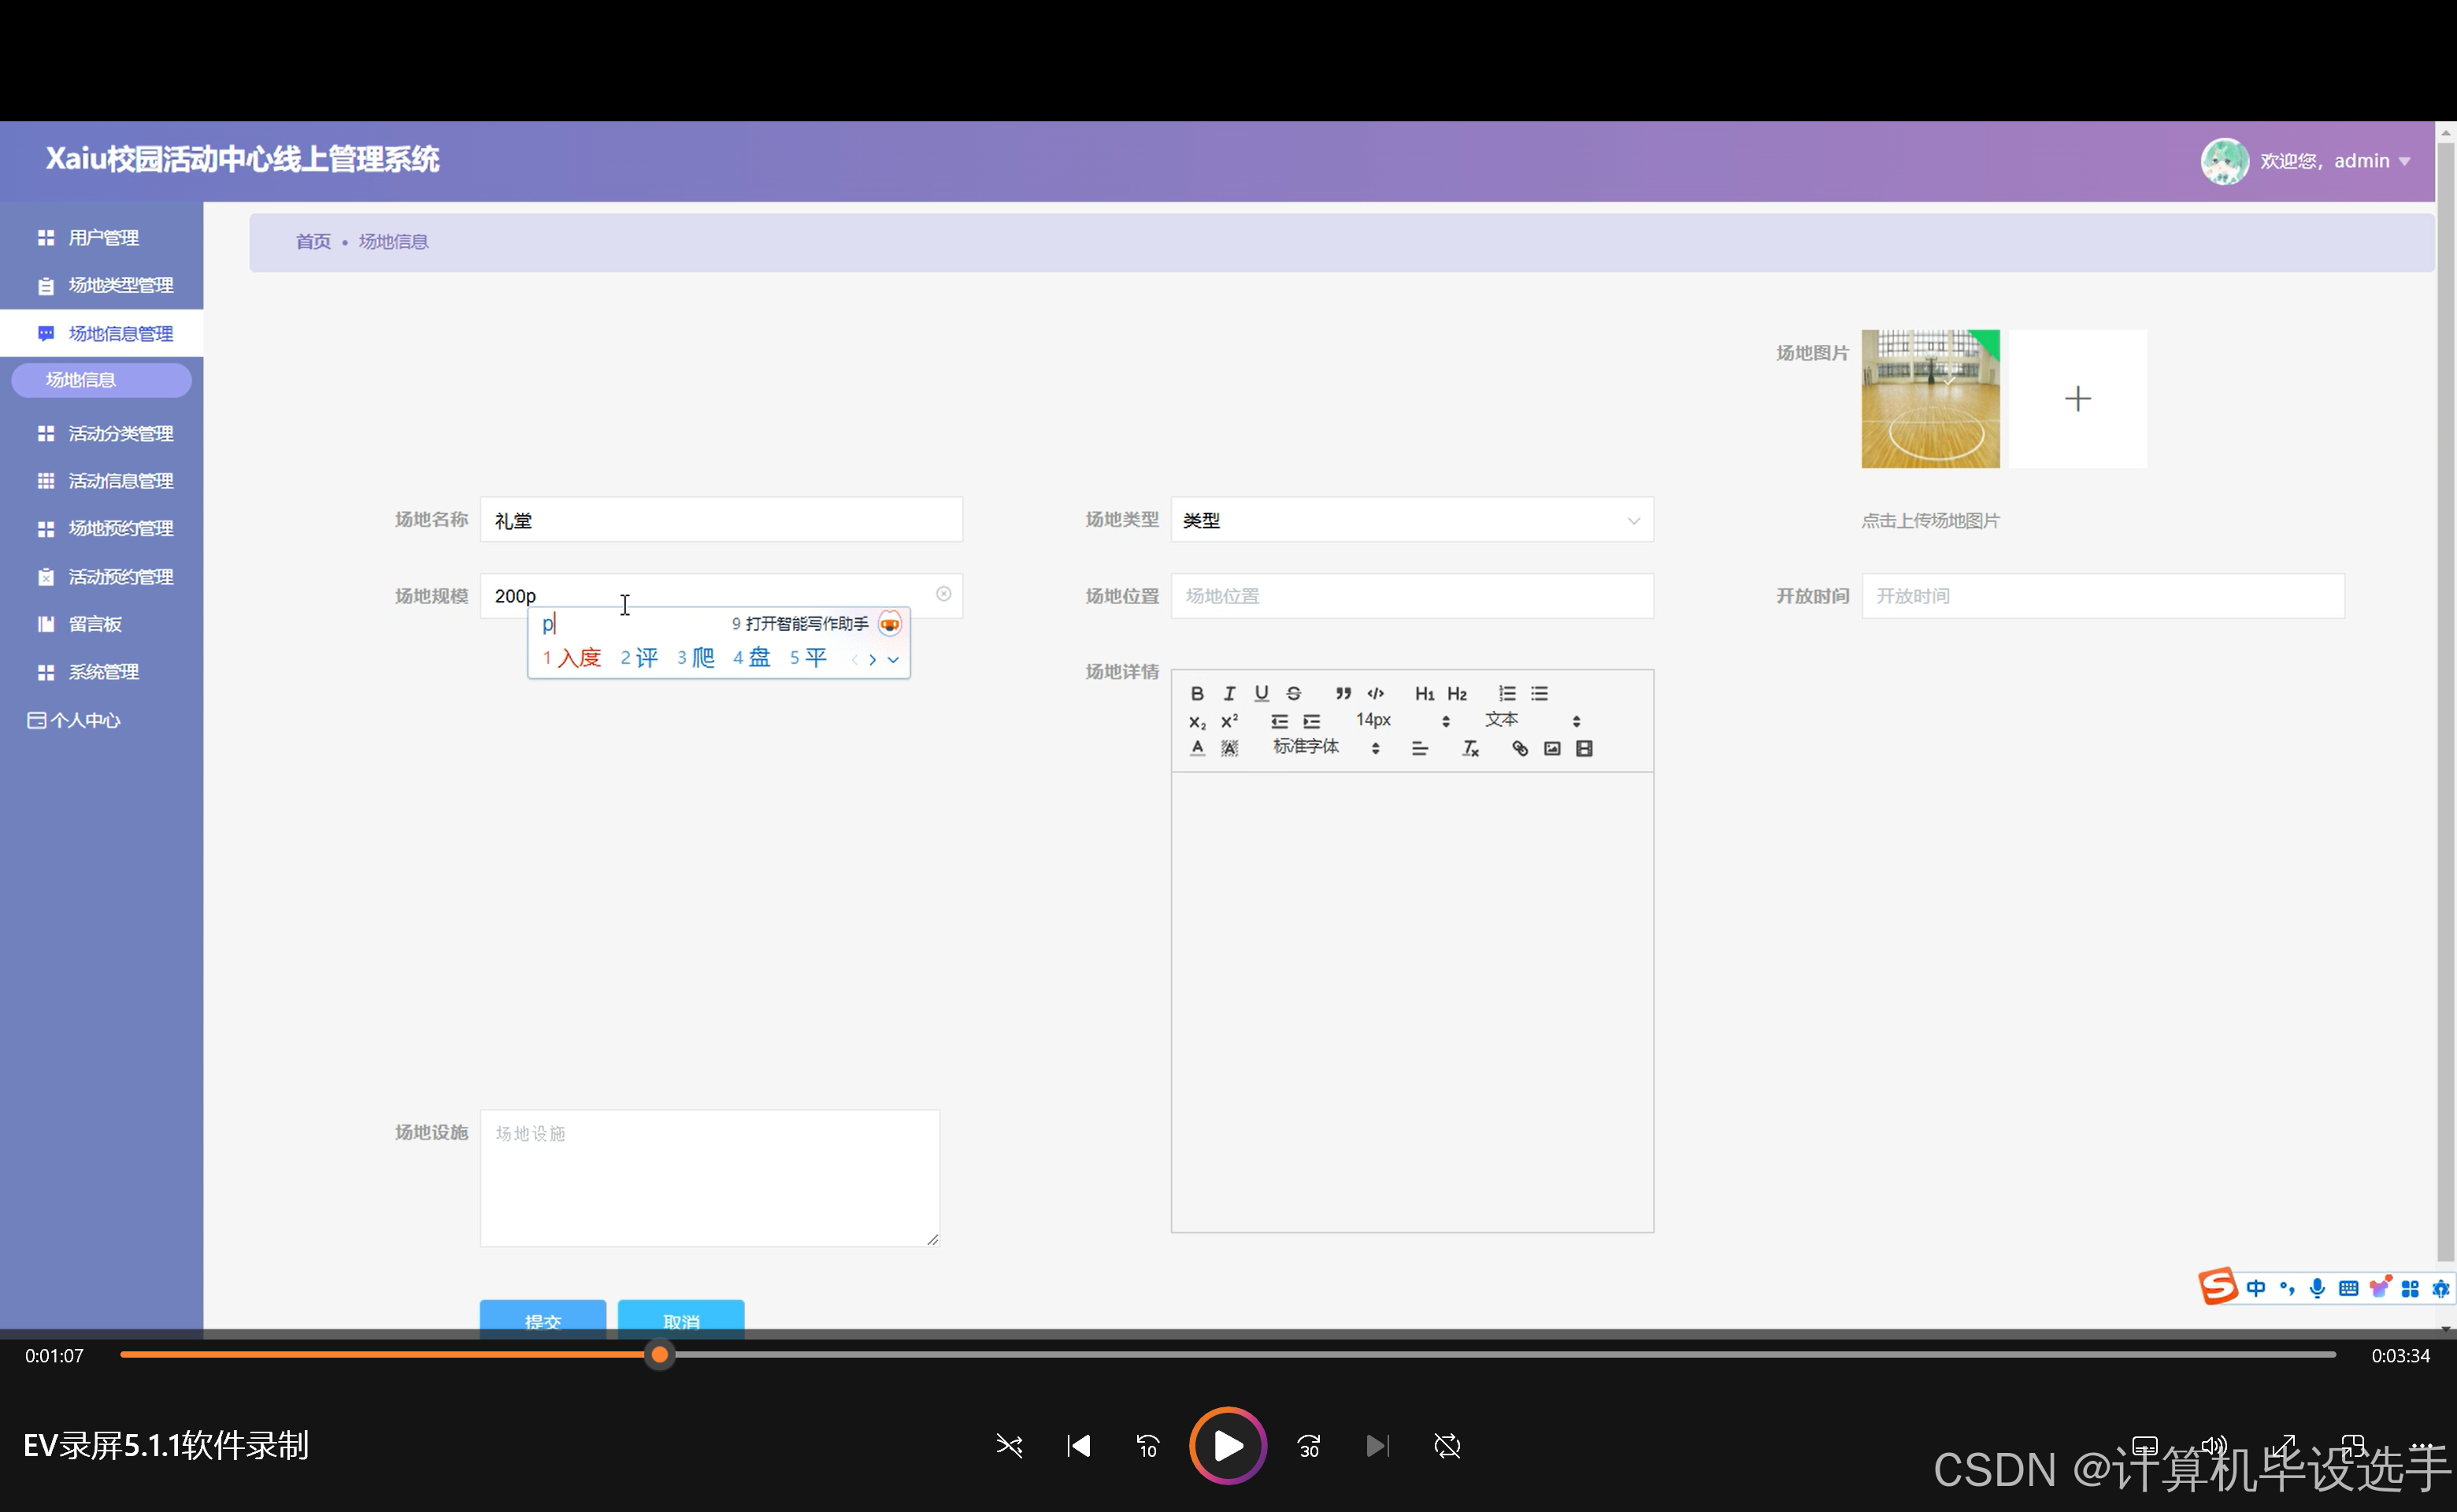Expand the IME candidate list
The height and width of the screenshot is (1512, 2457).
(x=893, y=660)
